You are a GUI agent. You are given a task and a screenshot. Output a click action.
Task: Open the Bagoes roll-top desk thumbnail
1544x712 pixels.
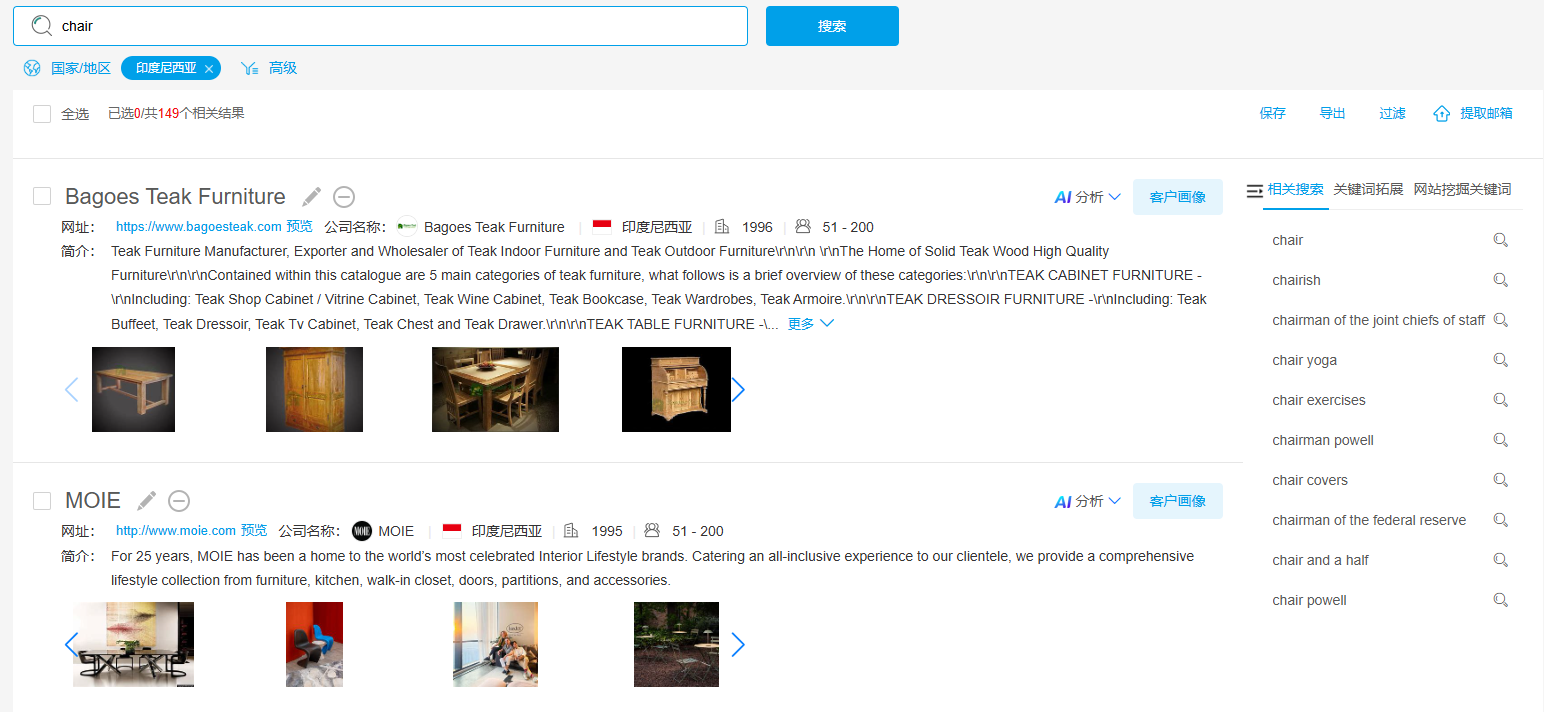coord(676,390)
